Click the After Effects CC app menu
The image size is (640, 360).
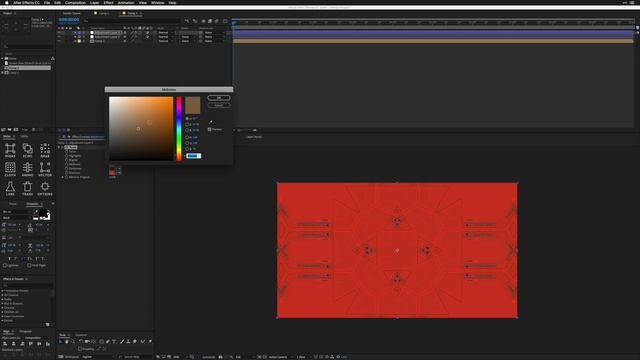point(27,2)
